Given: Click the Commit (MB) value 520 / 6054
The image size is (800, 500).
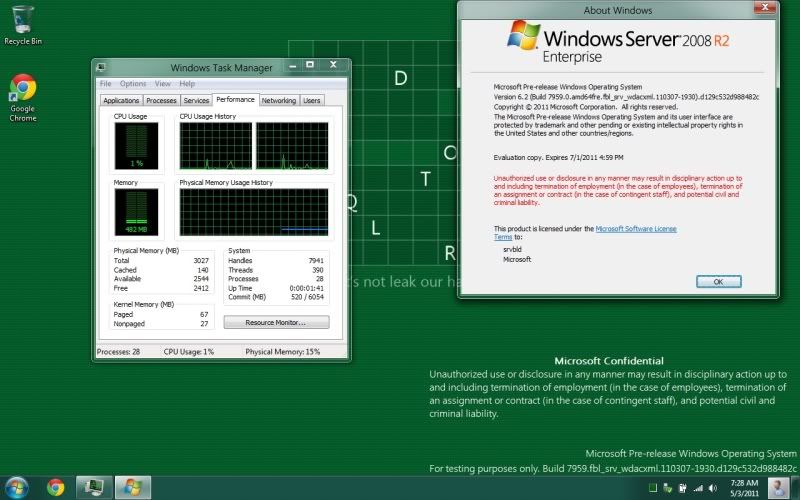Looking at the screenshot, I should point(307,297).
